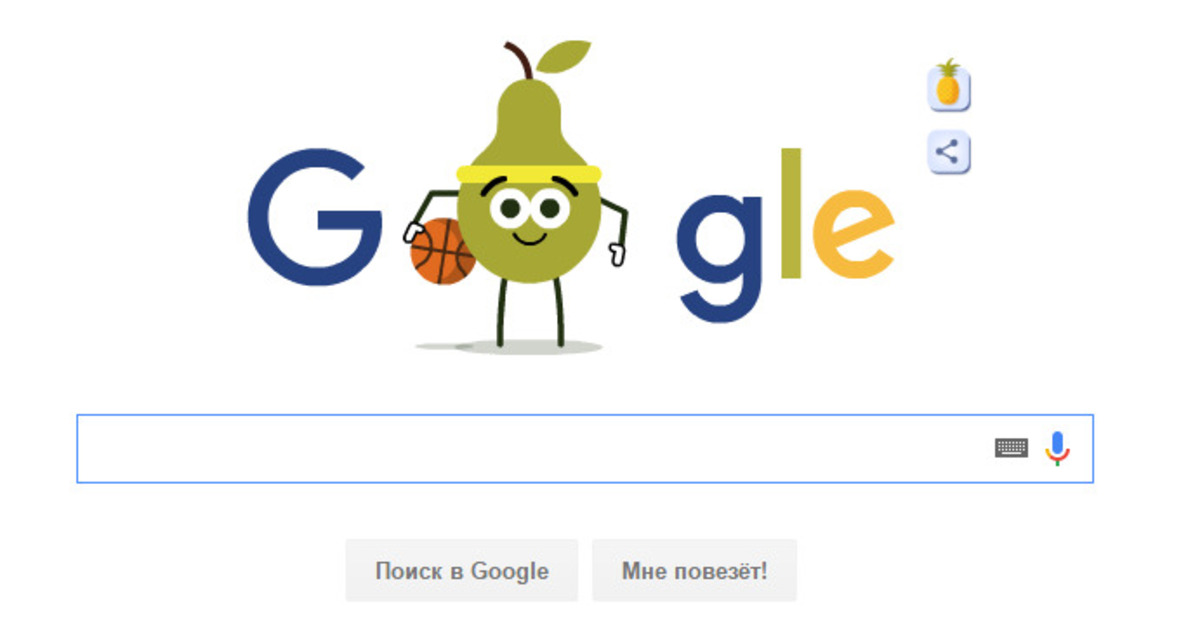Image resolution: width=1200 pixels, height=630 pixels.
Task: Click the brown stem of the pear
Action: (516, 58)
